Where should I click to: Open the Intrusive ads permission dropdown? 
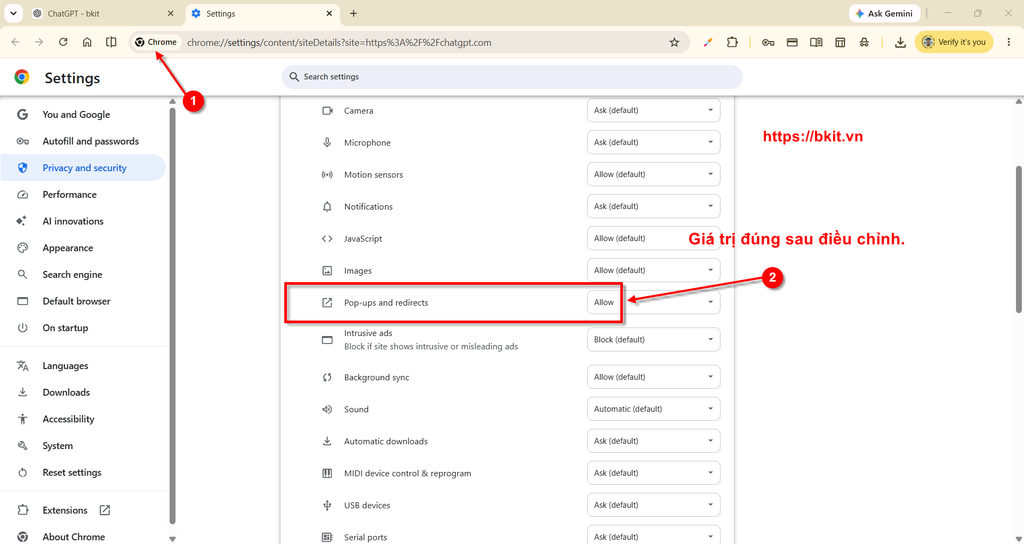pyautogui.click(x=654, y=340)
